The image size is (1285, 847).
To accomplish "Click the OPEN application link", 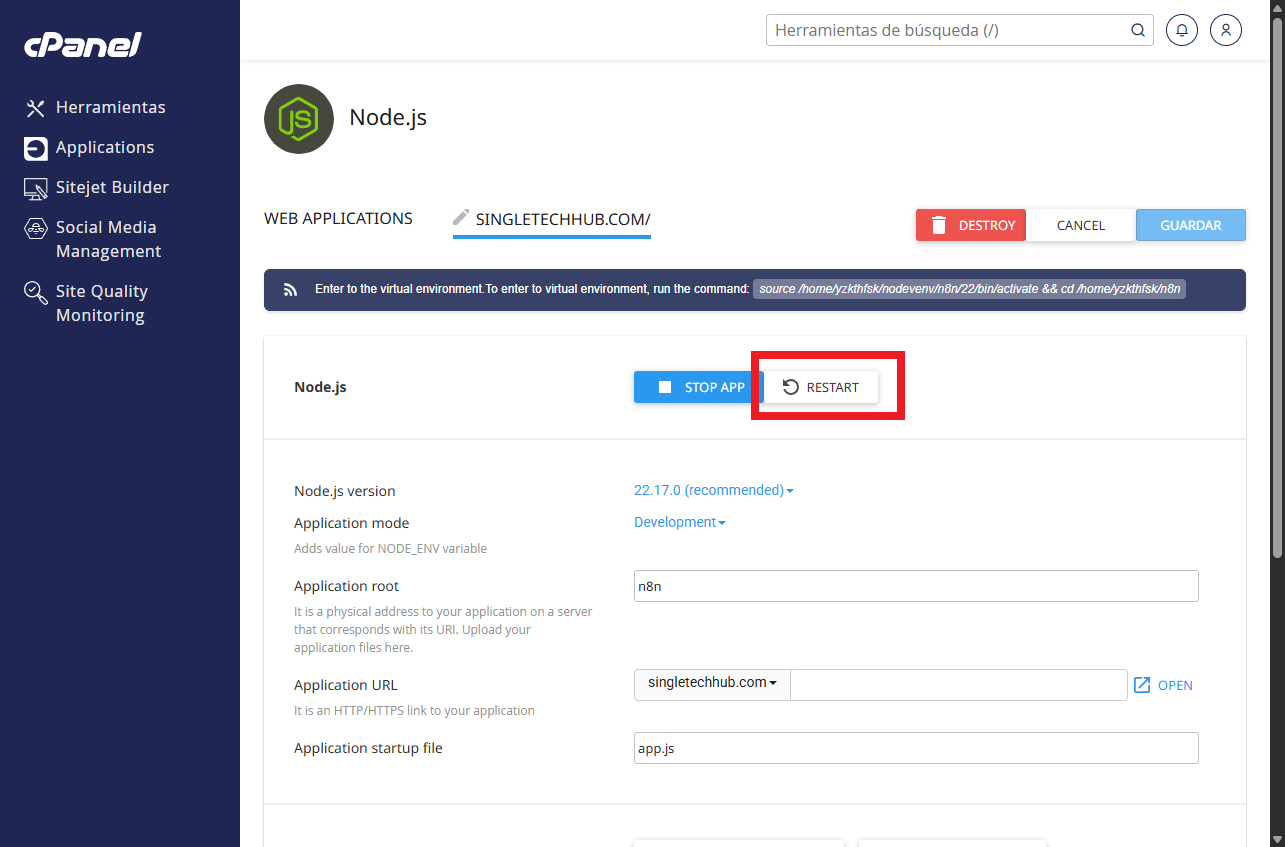I will point(1163,685).
